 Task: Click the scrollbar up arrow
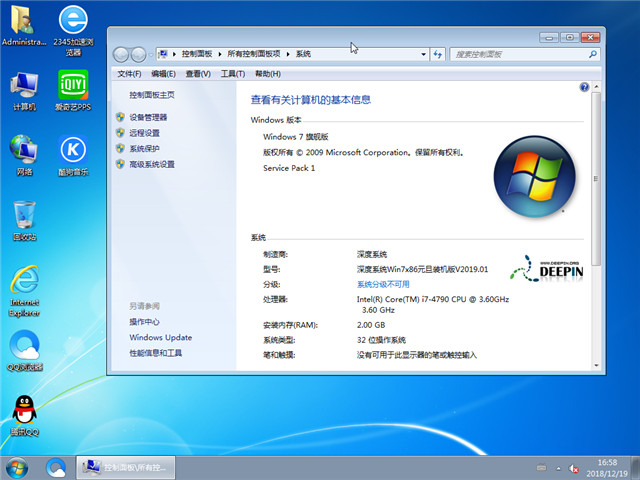coord(596,87)
